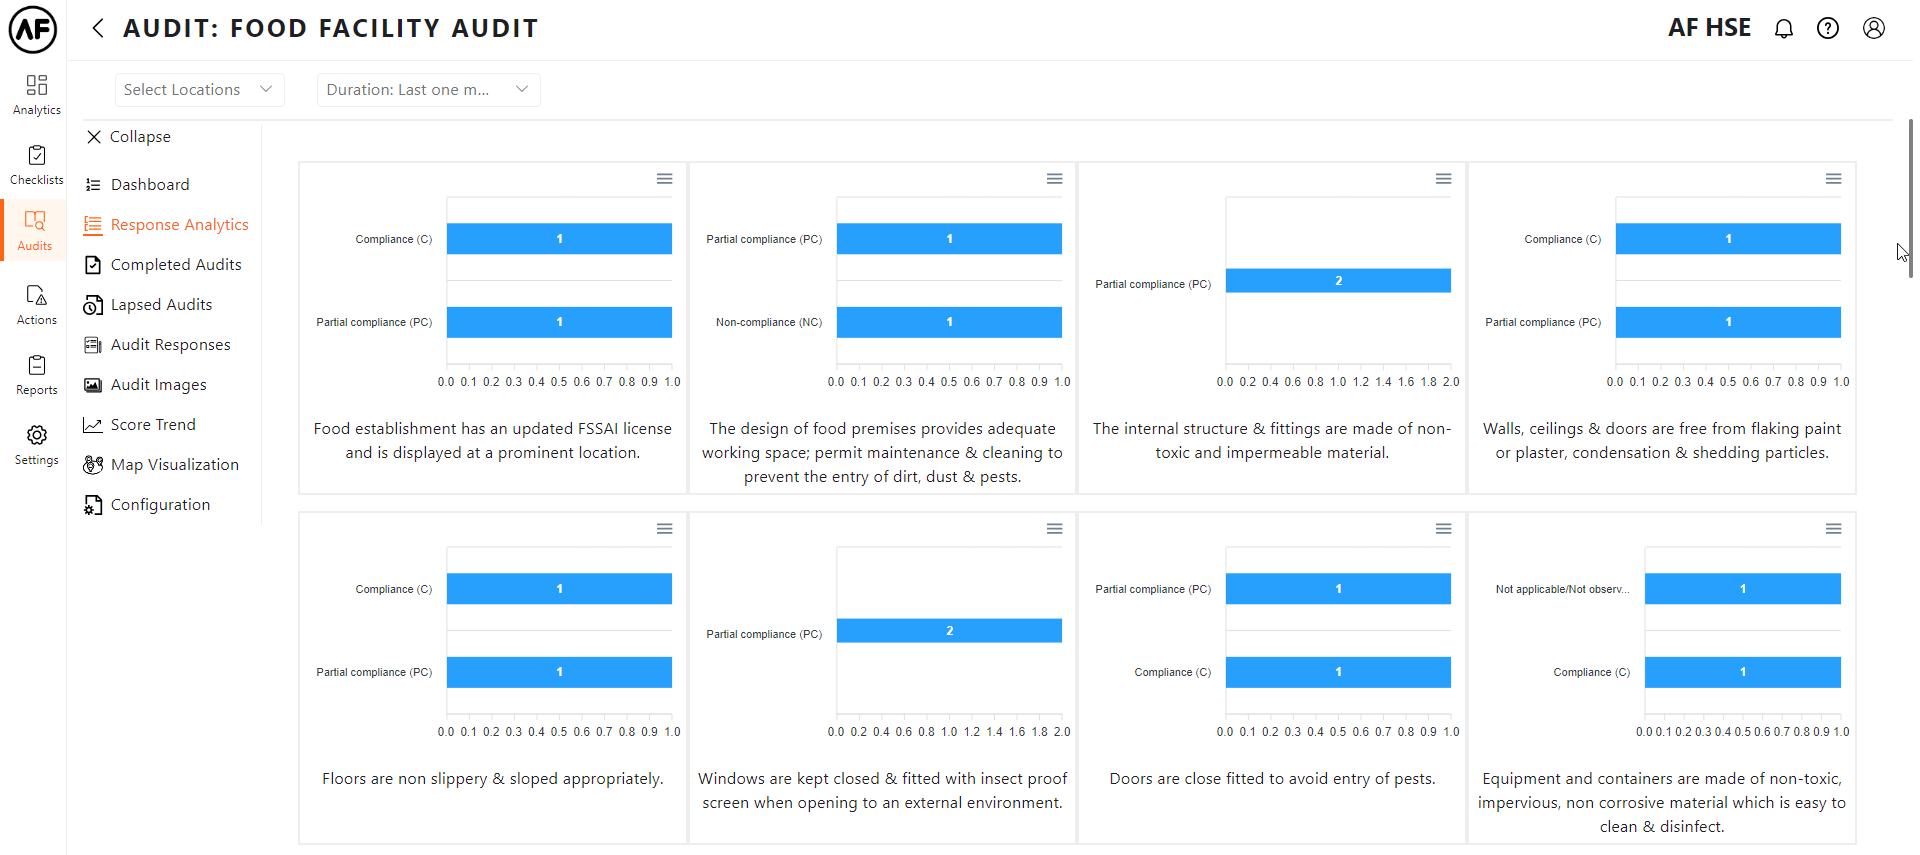
Task: Open Settings in the left sidebar
Action: pyautogui.click(x=37, y=444)
